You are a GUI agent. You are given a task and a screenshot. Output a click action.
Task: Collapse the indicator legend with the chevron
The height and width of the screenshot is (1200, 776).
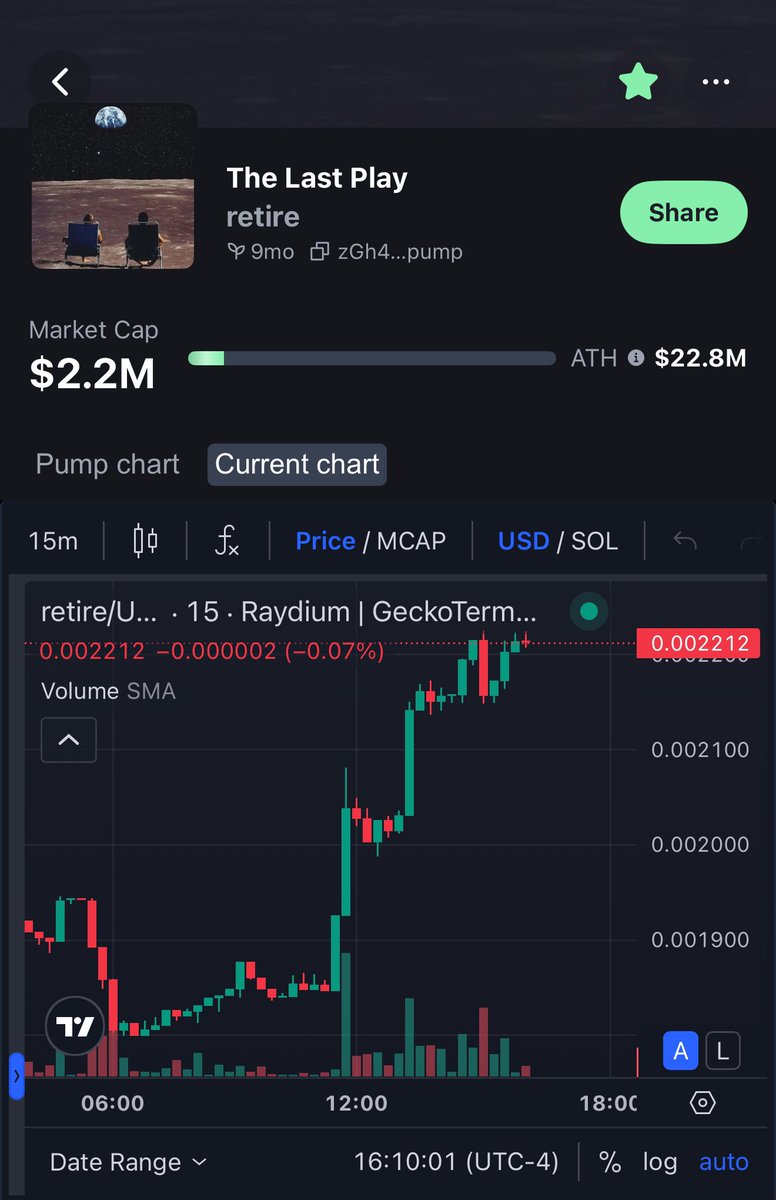tap(69, 740)
